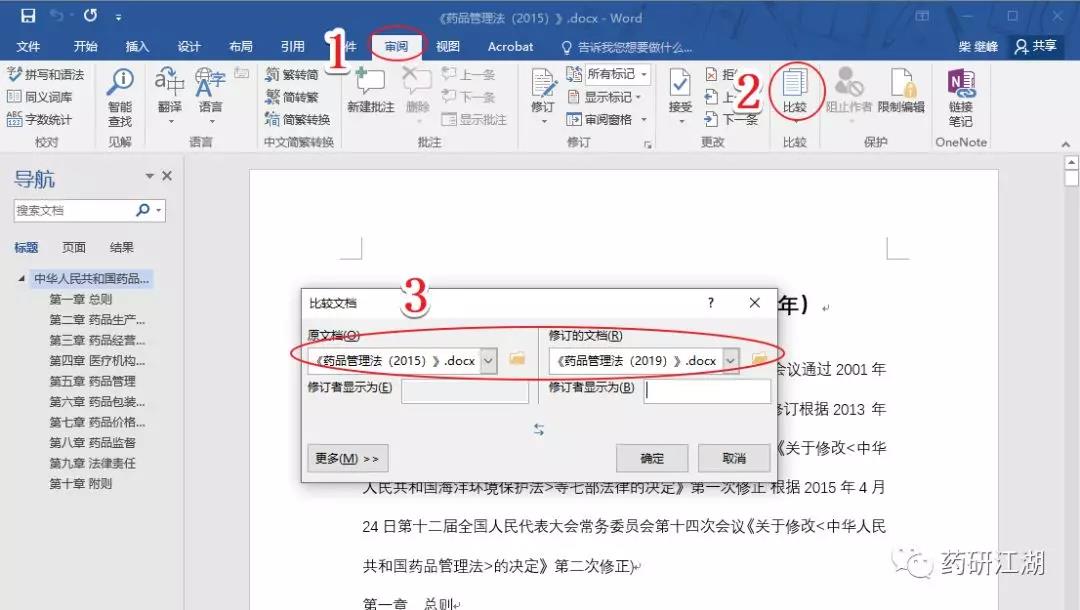Screen dimensions: 1080x610
Task: Open the All Markup (所有标记) dropdown
Action: coord(617,74)
